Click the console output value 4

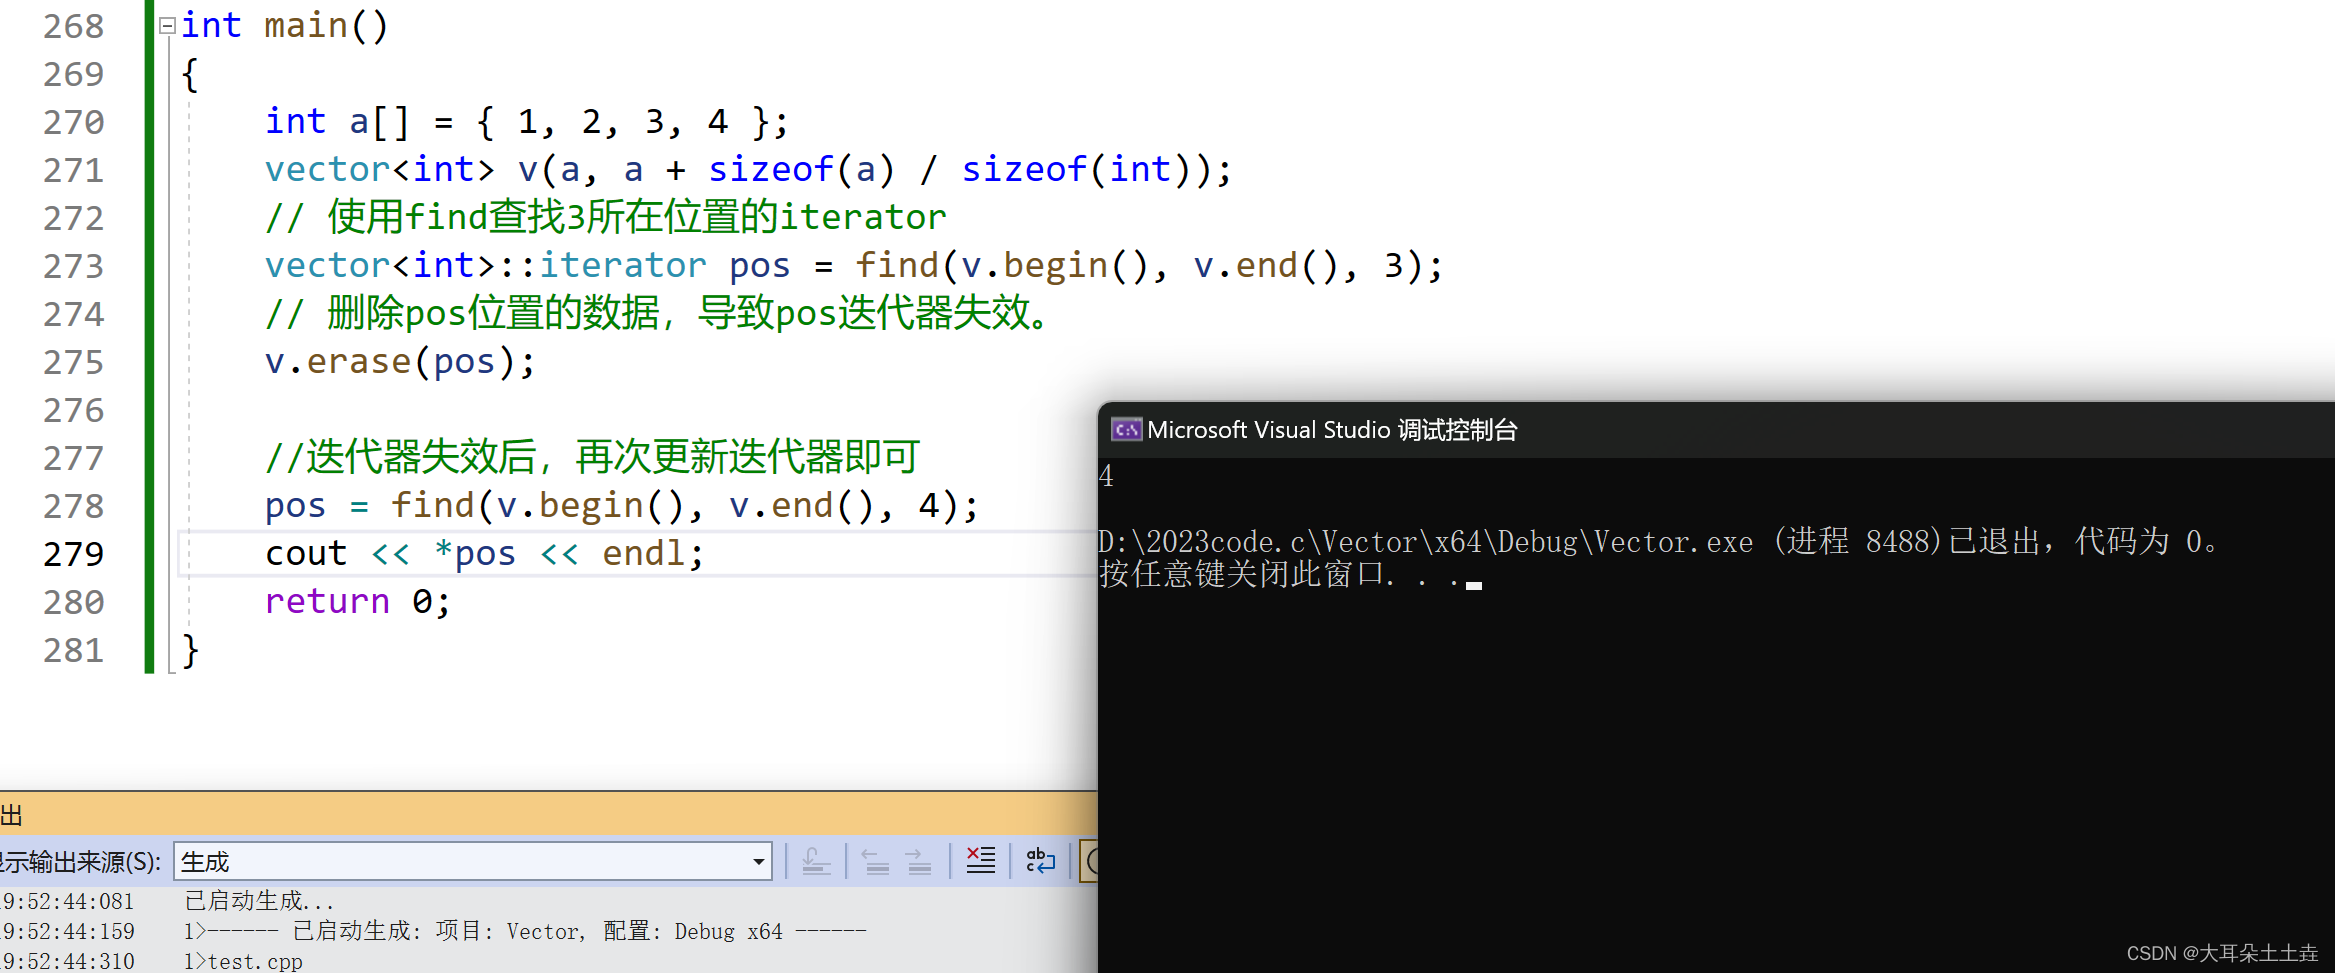coord(1106,476)
